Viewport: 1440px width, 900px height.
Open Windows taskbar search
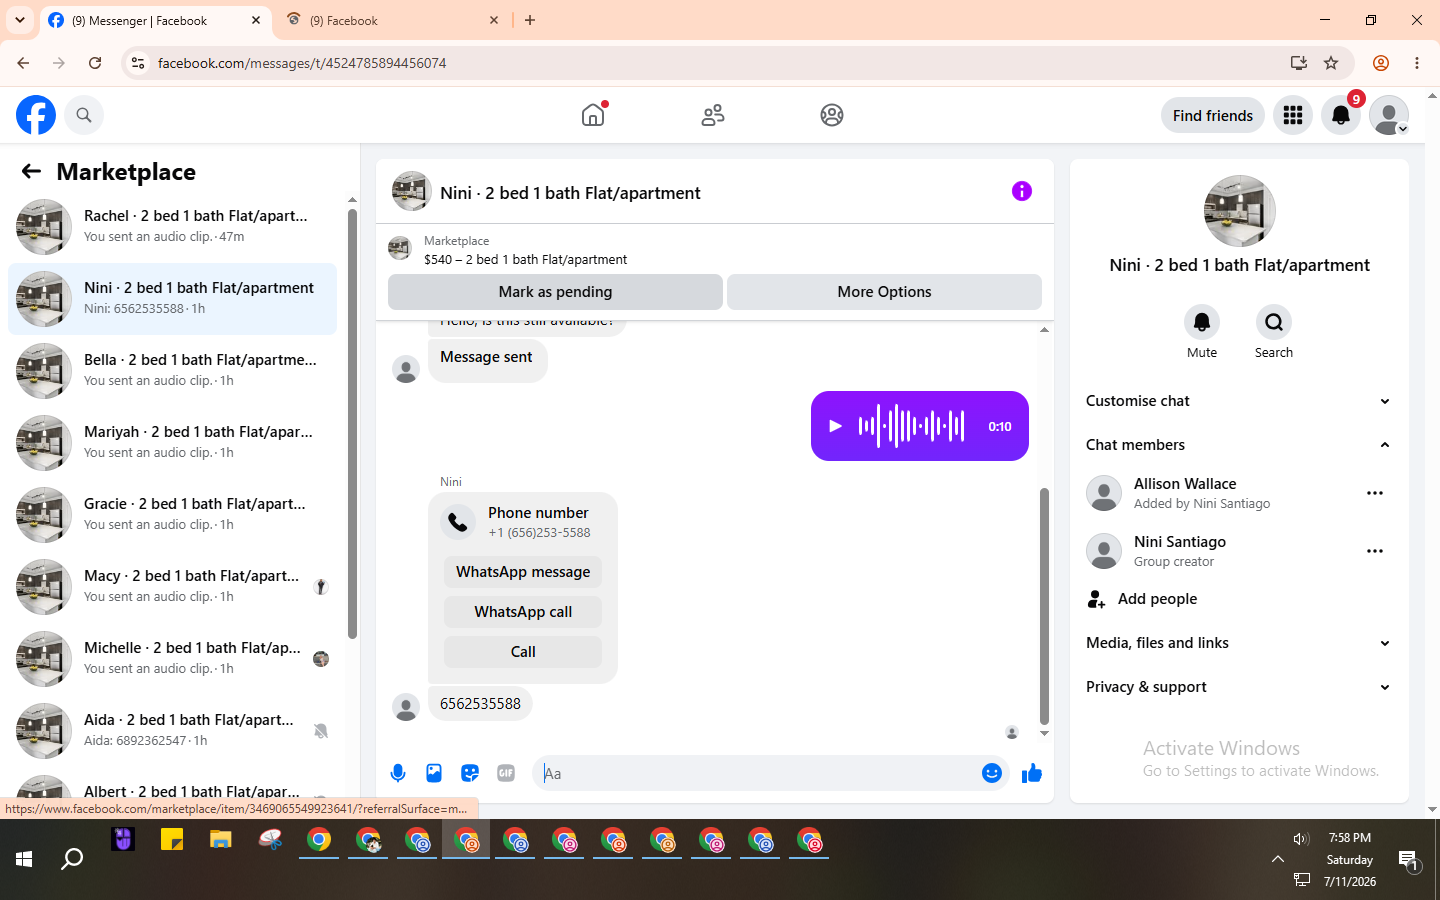[x=72, y=859]
